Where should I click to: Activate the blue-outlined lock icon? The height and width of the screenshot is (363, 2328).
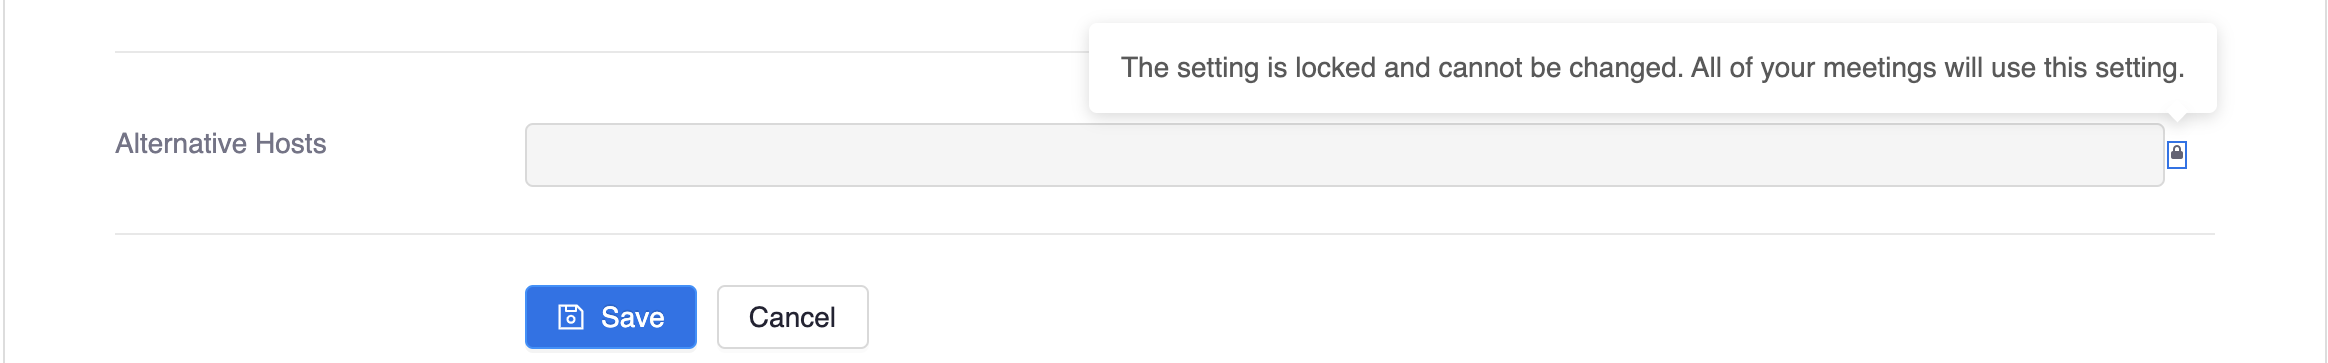point(2176,154)
